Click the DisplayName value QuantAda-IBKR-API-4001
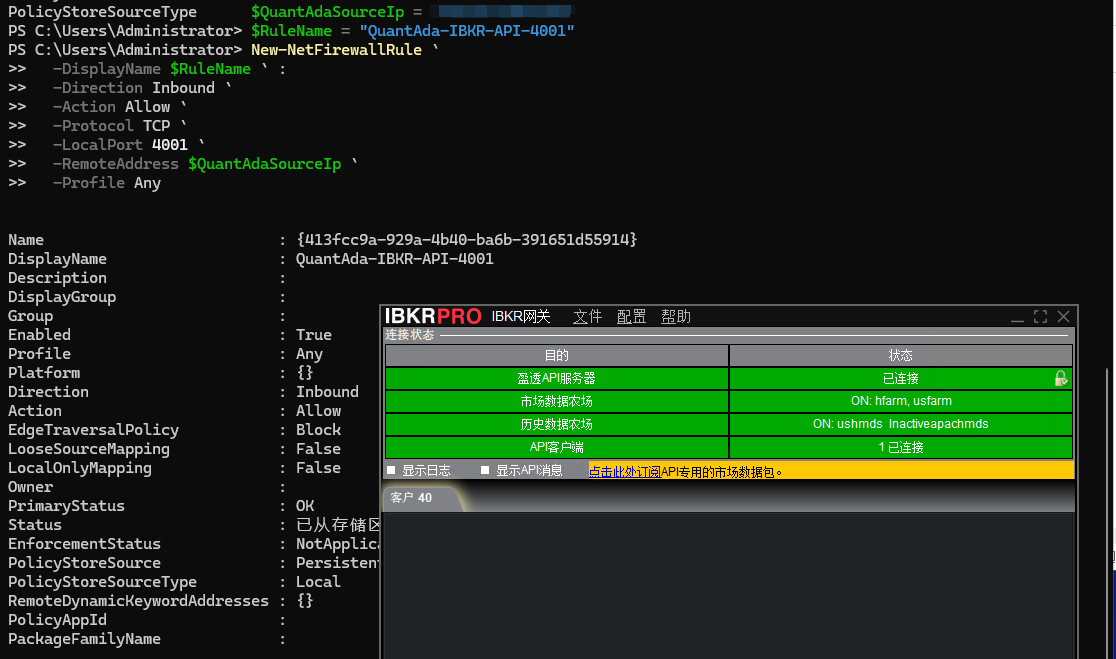The height and width of the screenshot is (659, 1116). 394,259
